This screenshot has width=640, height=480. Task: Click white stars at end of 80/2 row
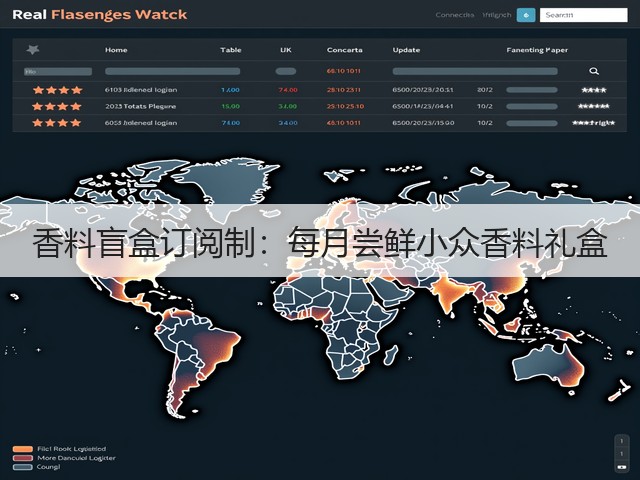594,90
